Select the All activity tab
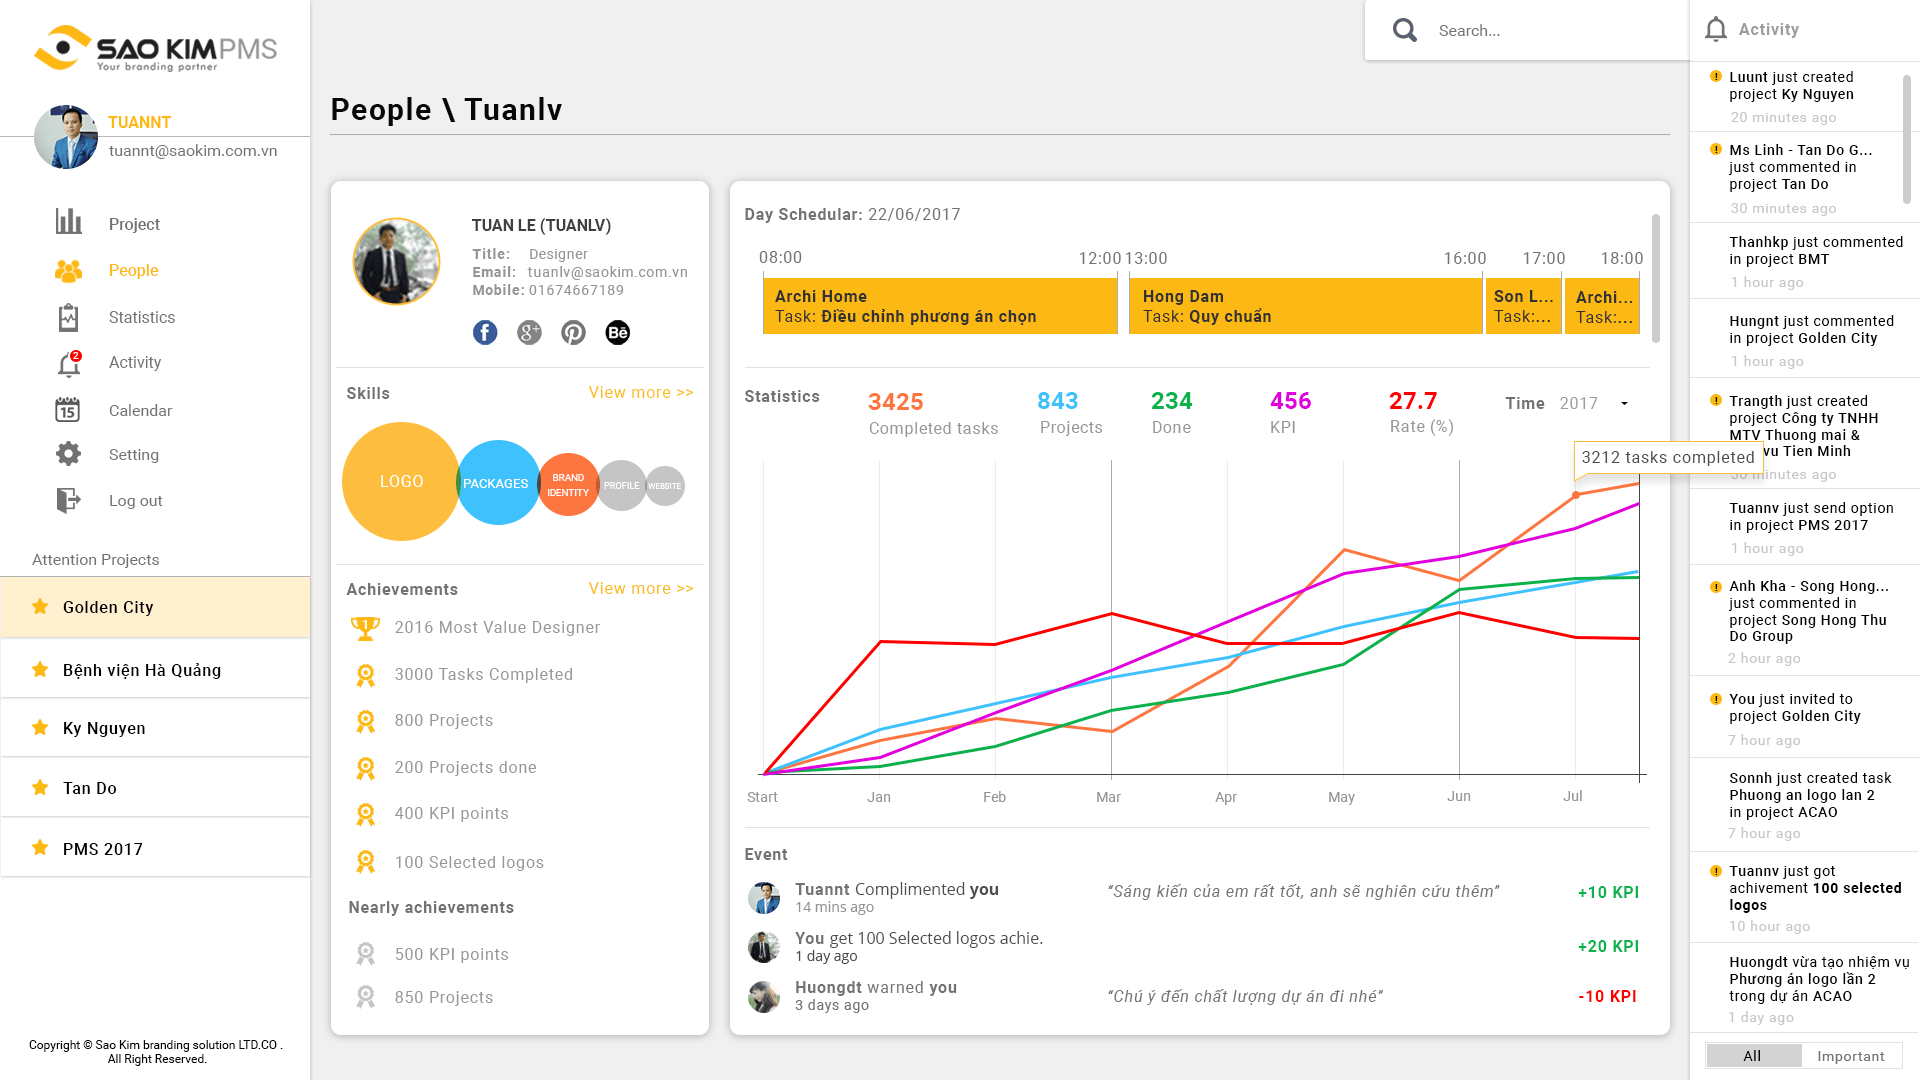 pos(1753,1056)
